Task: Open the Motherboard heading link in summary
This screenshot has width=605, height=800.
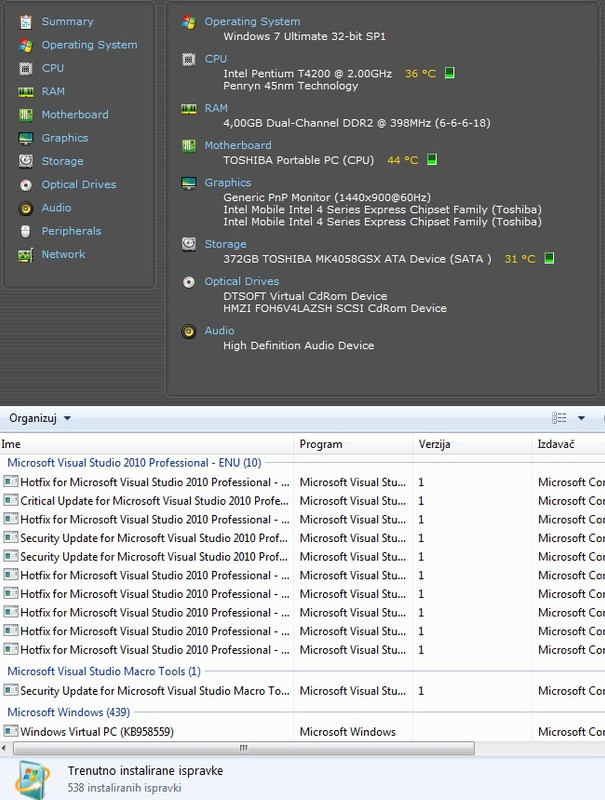Action: pyautogui.click(x=238, y=146)
